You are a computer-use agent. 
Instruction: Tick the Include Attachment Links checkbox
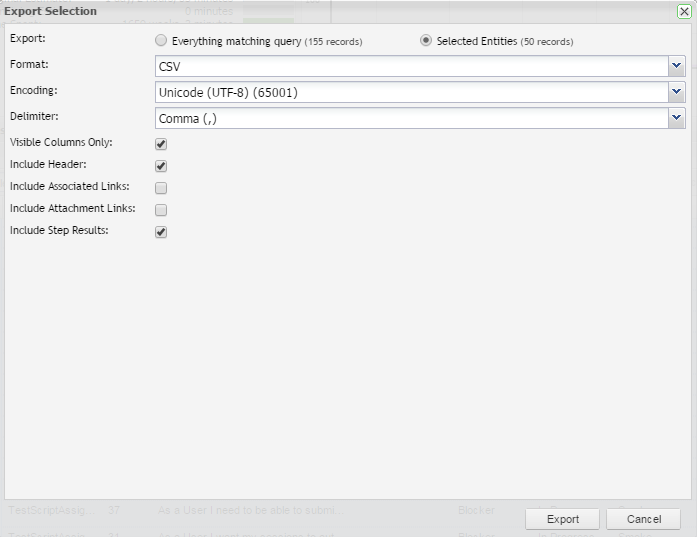161,210
